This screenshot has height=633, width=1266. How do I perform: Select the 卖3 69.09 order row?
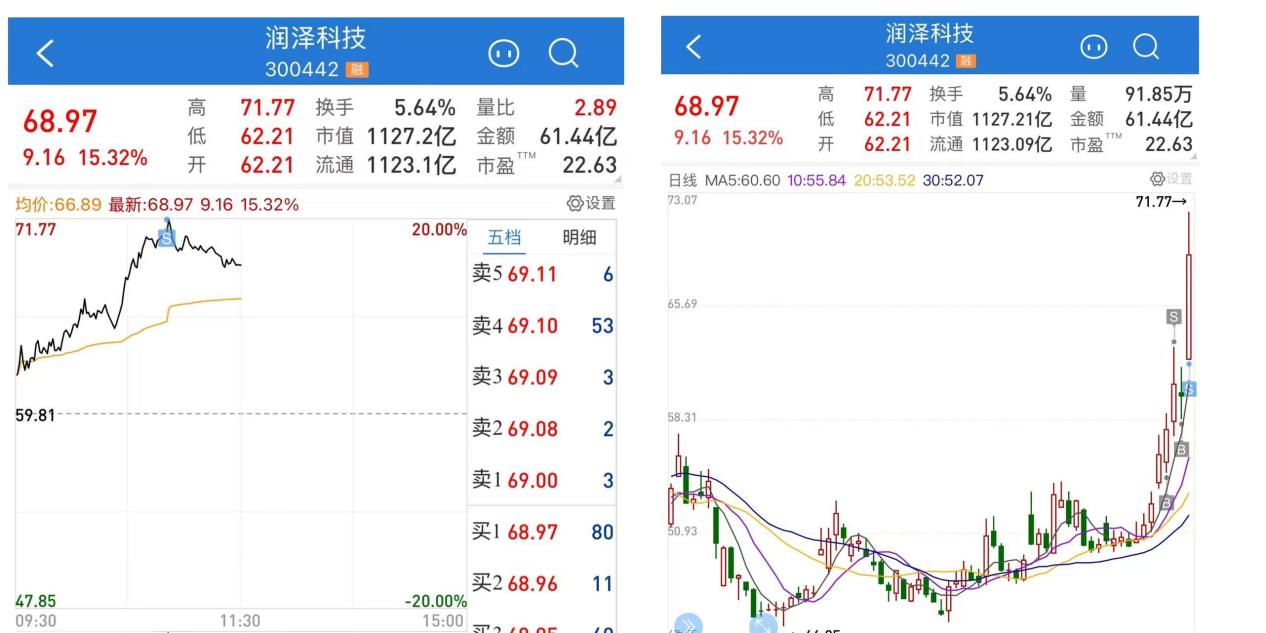[543, 378]
